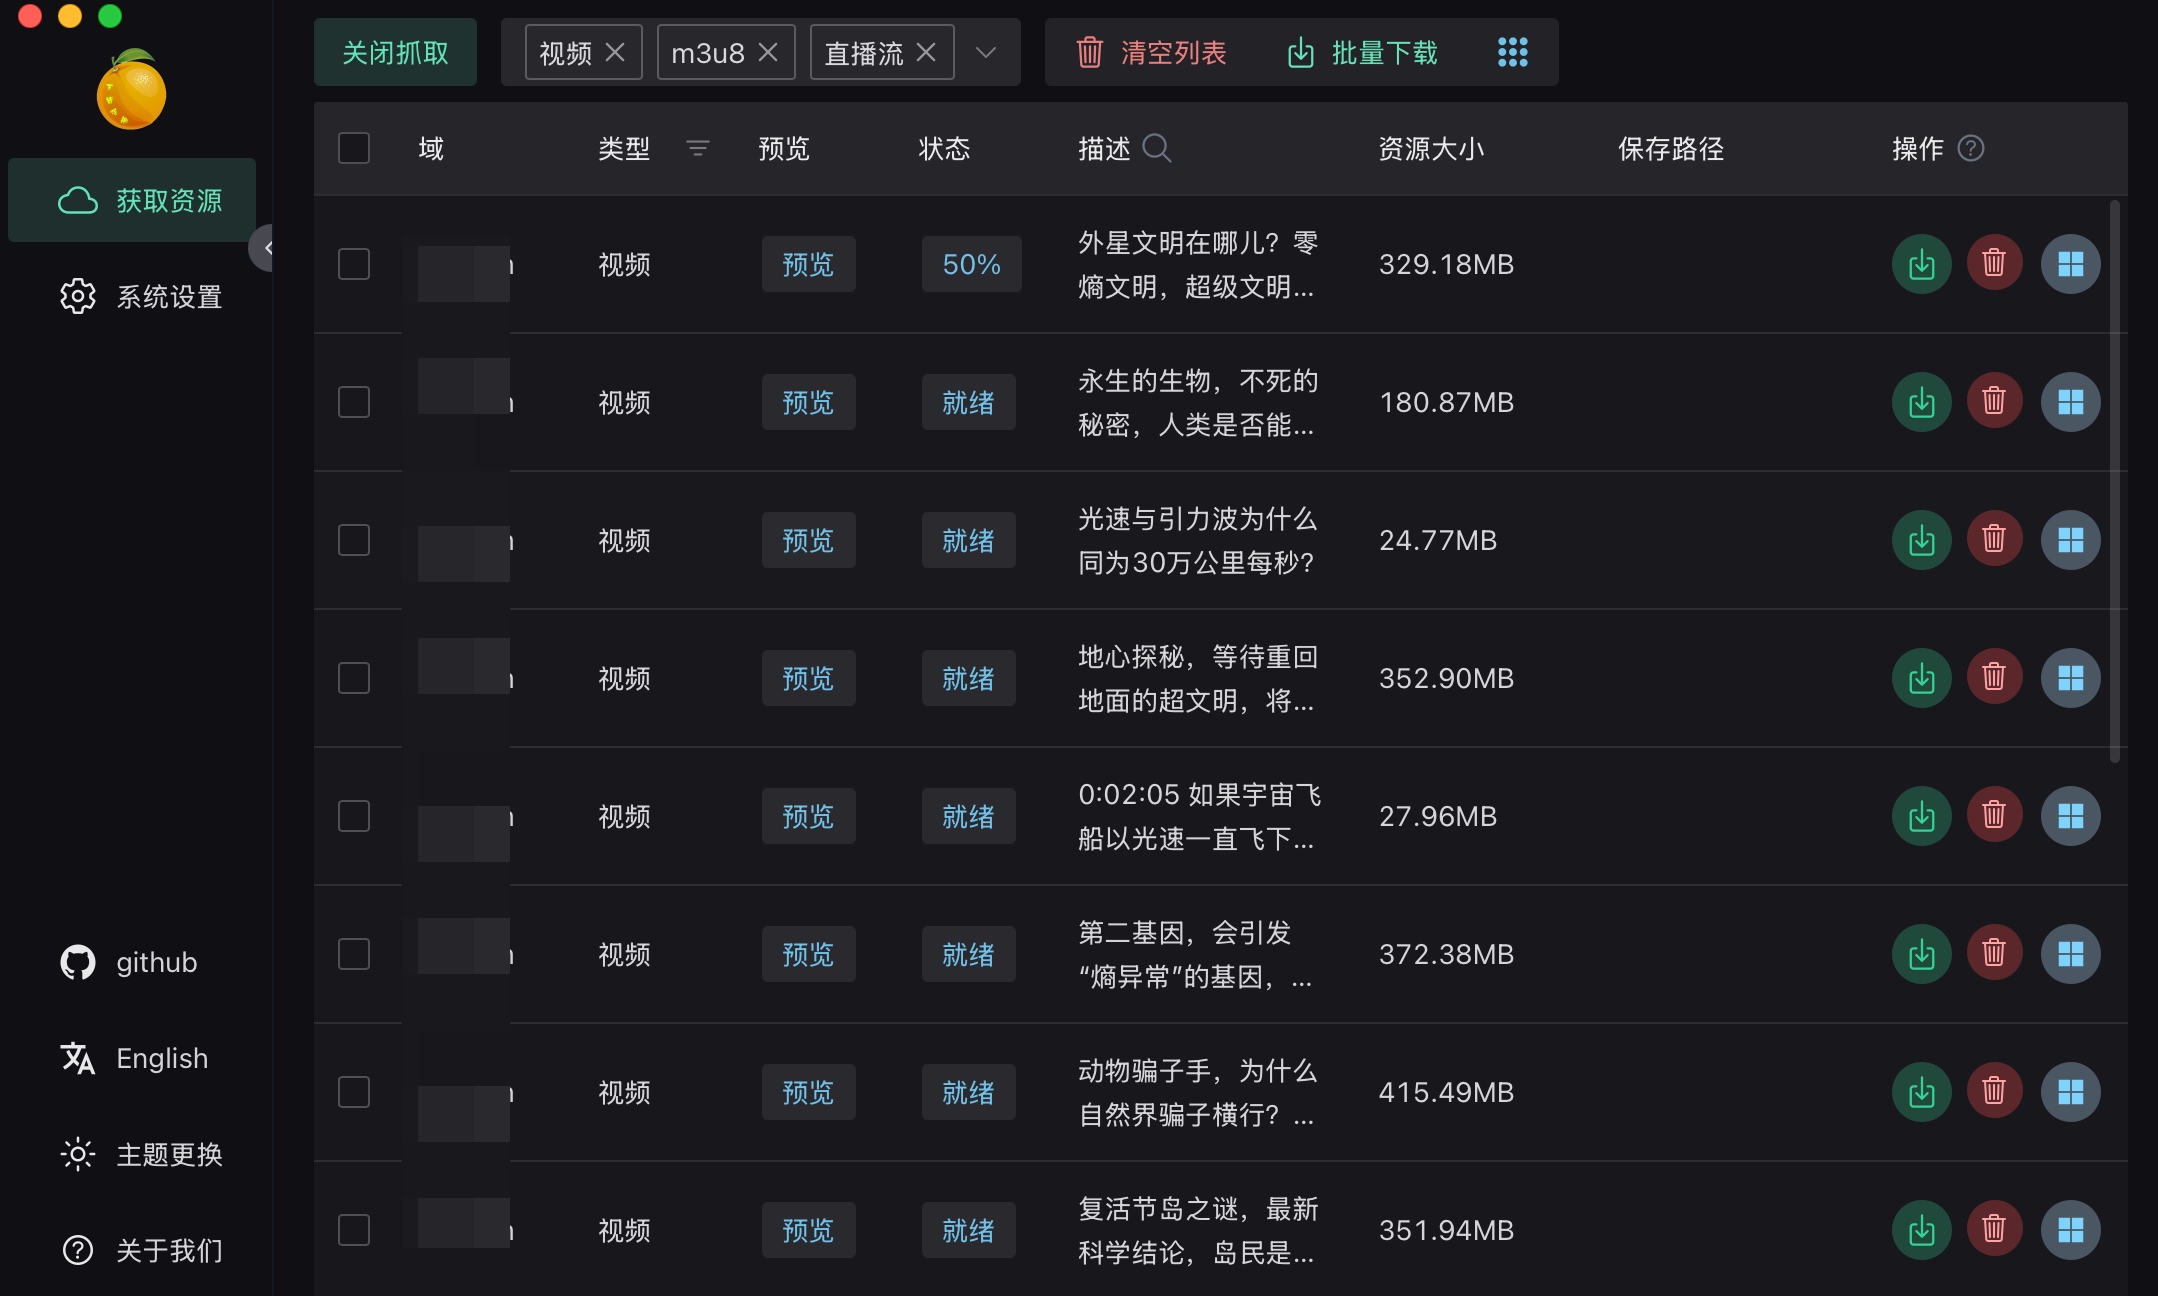Download the 外星文明在哪儿 video row
This screenshot has width=2158, height=1296.
point(1921,264)
